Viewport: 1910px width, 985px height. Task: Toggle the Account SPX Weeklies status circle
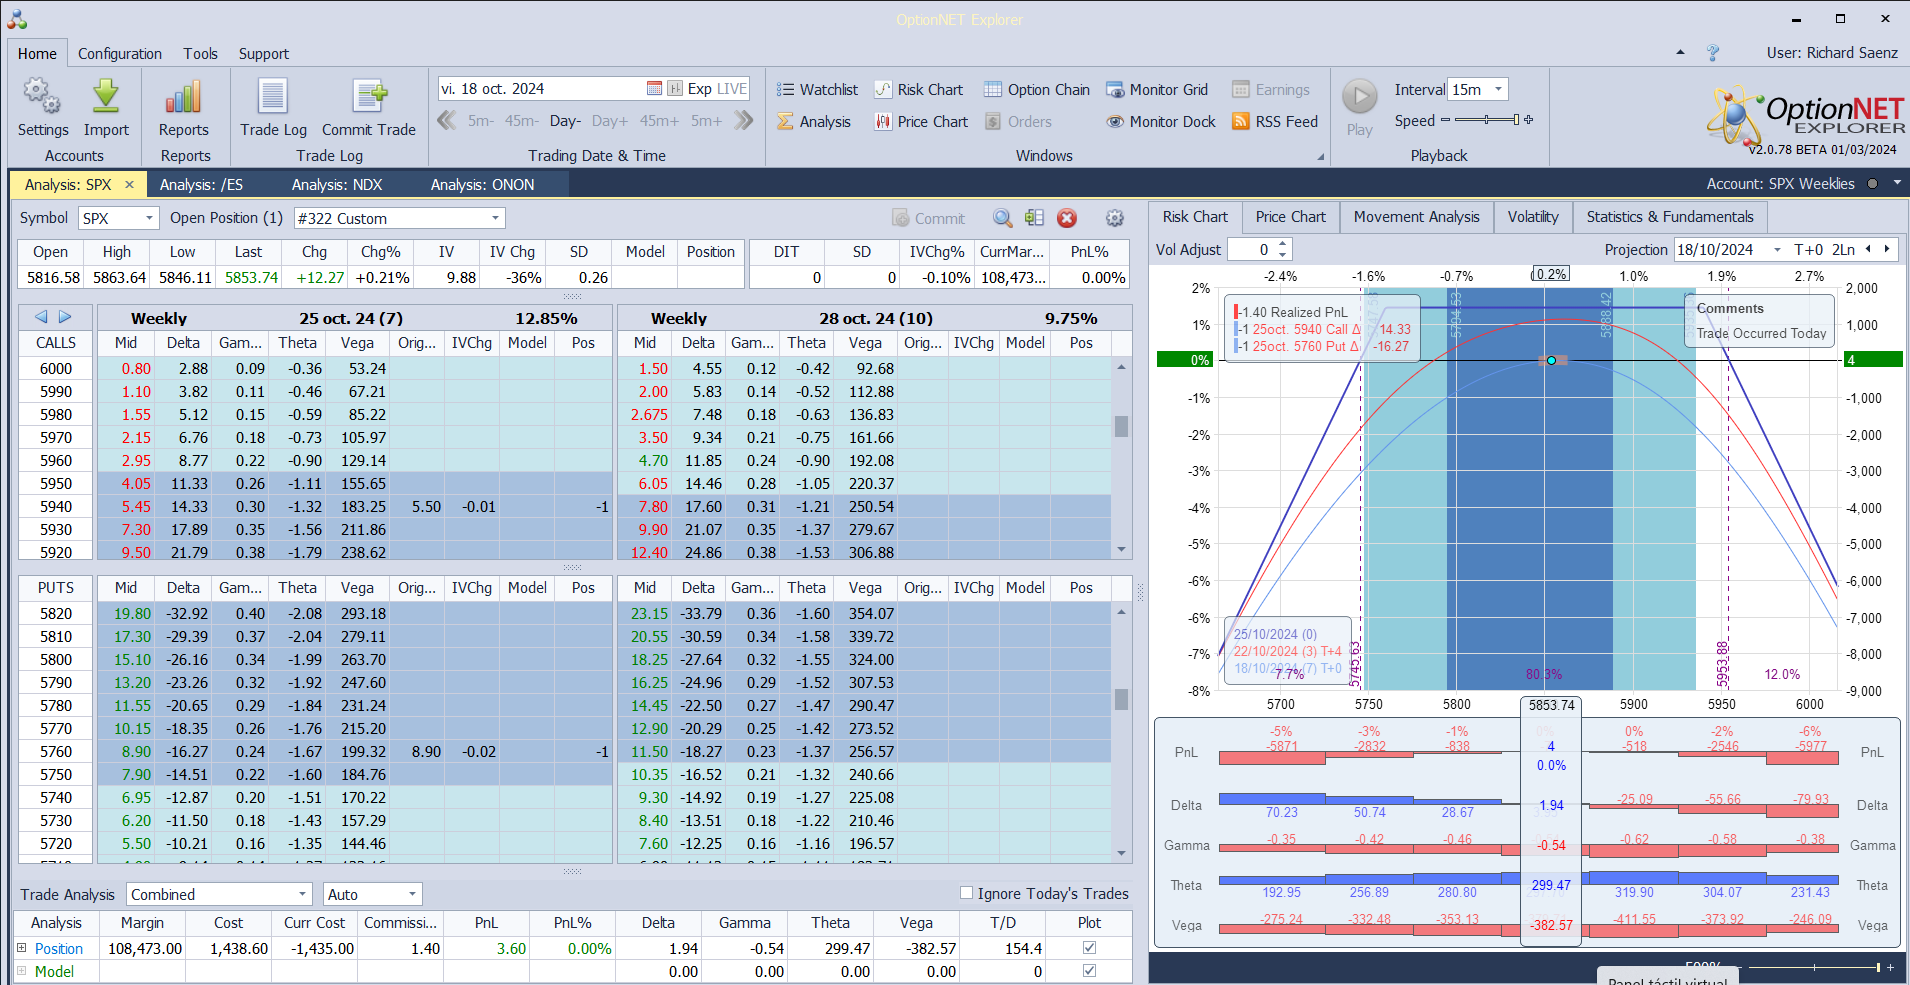pos(1872,184)
